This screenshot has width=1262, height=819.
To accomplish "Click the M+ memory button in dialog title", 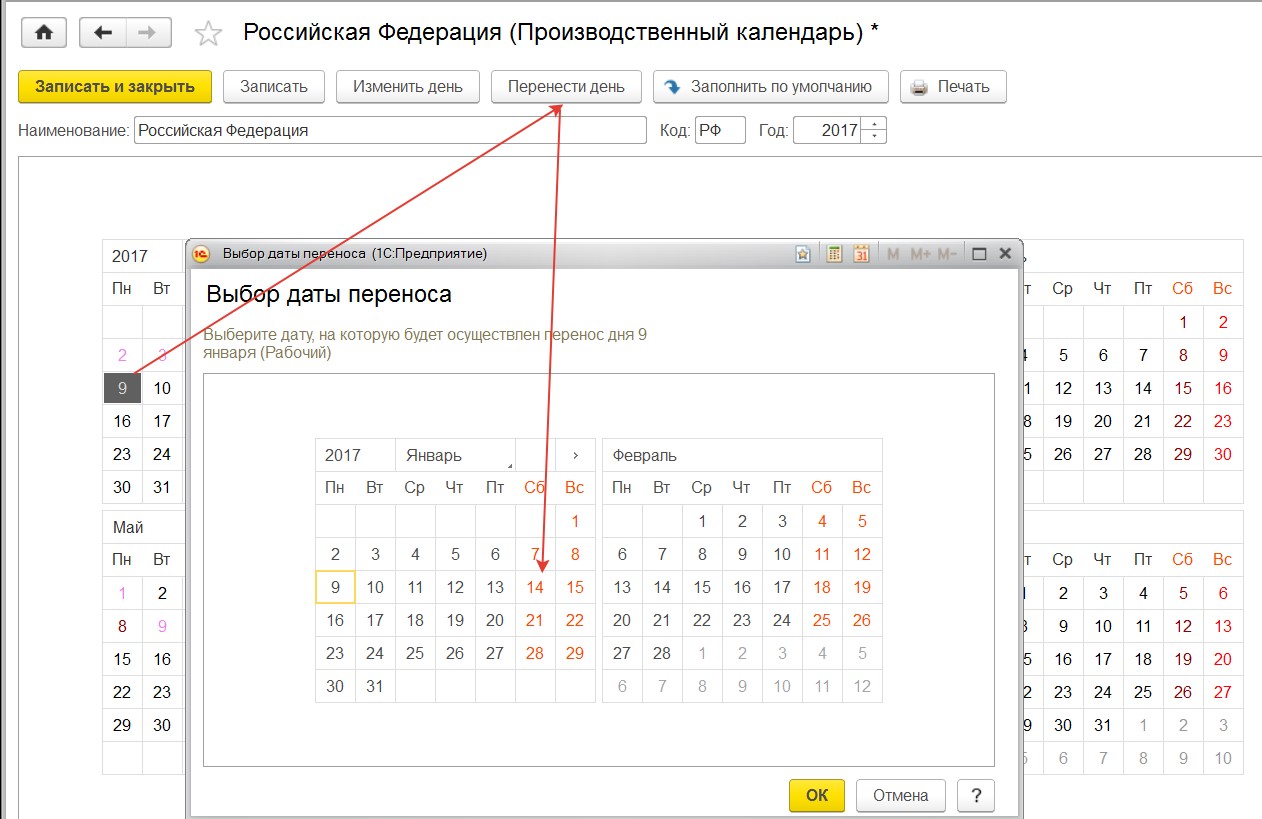I will (x=920, y=254).
